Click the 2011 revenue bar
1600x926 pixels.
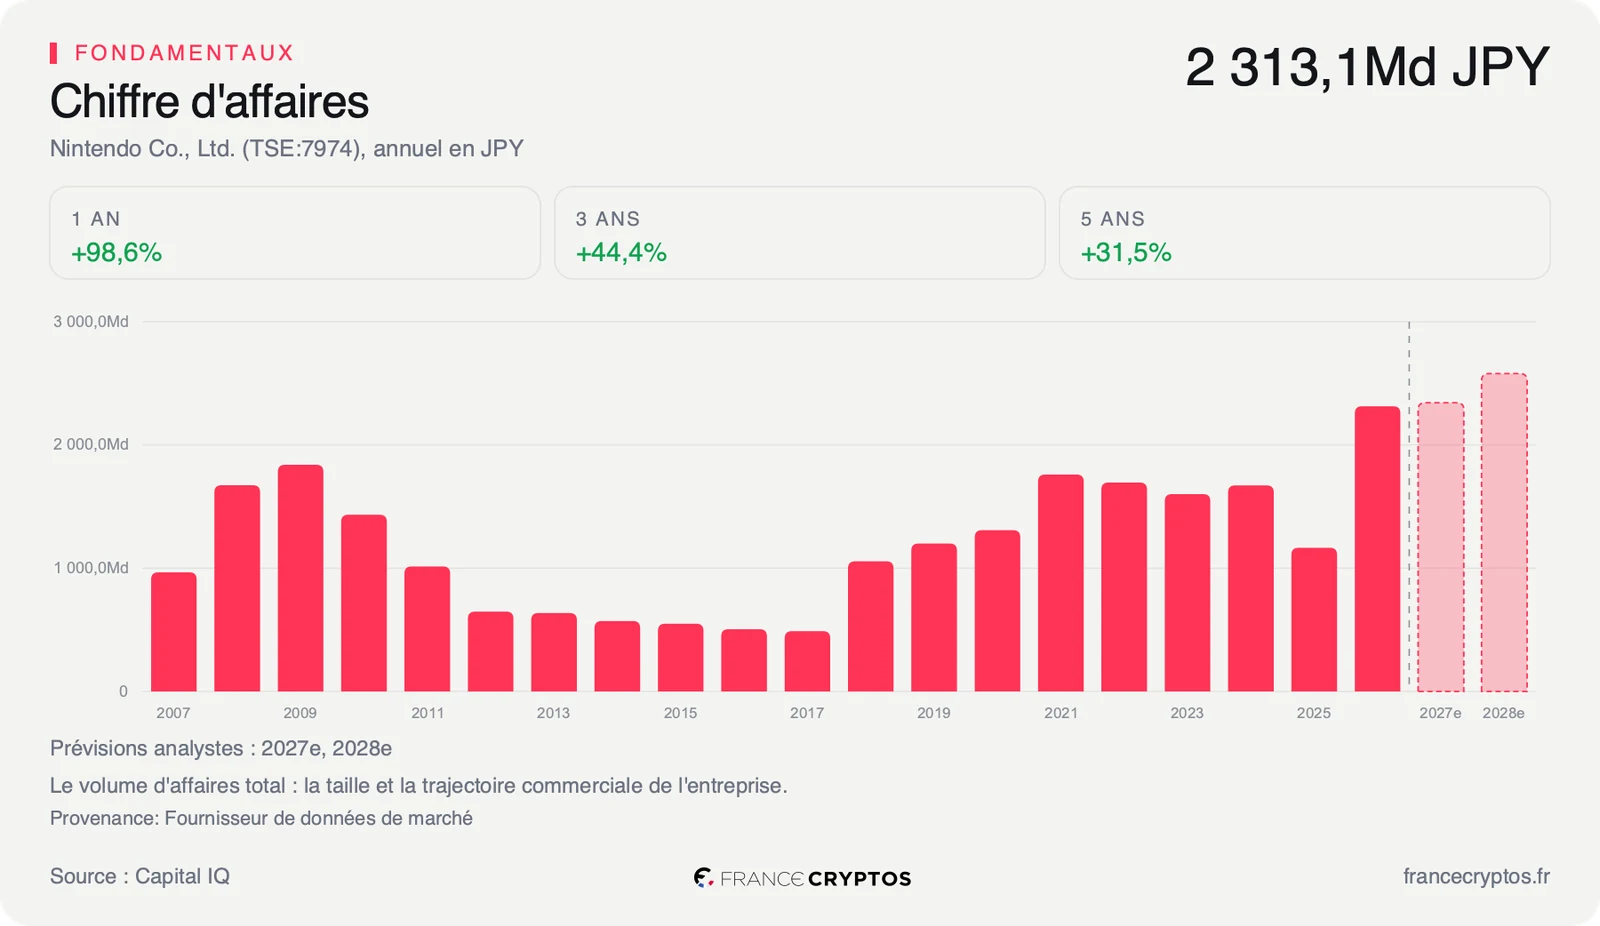pos(427,629)
